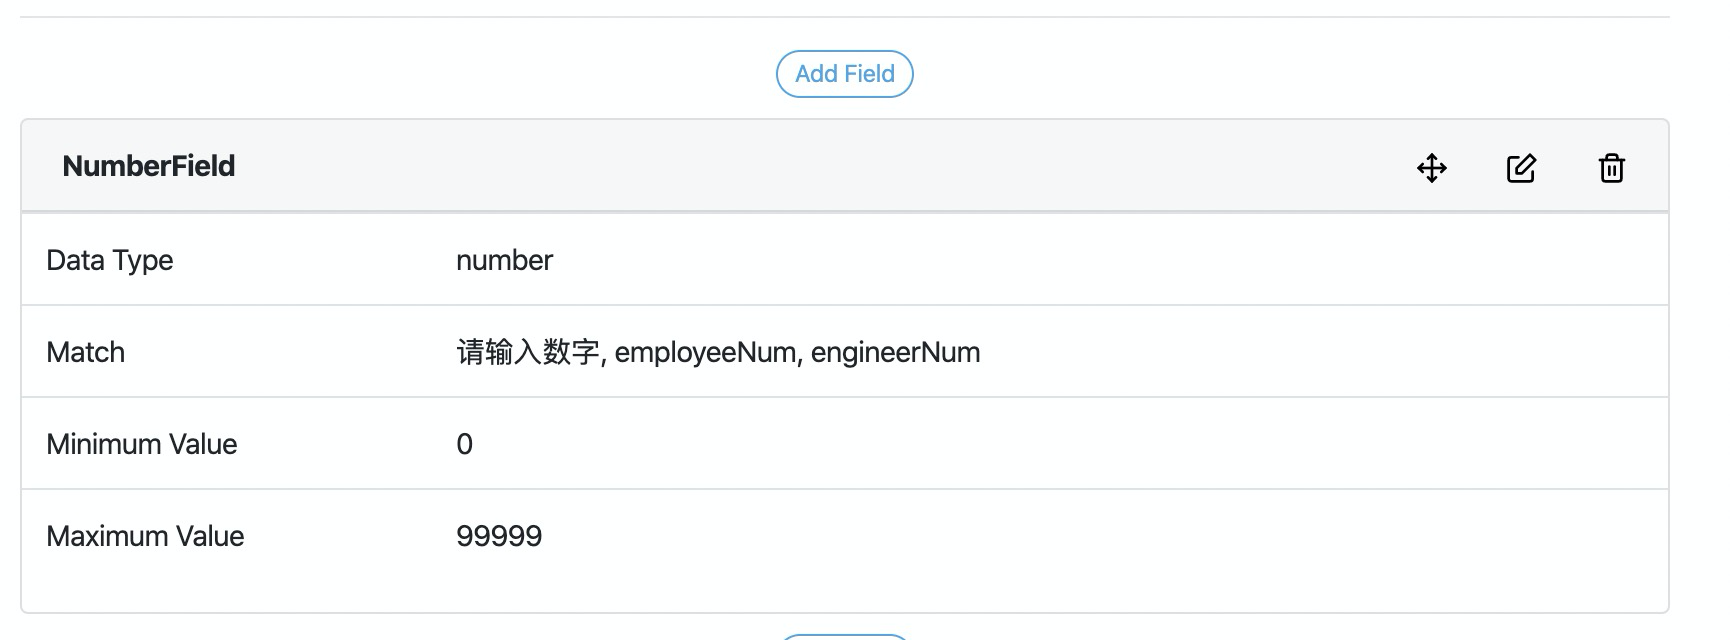The image size is (1730, 640).
Task: Open the NumberField edit pencil icon
Action: (x=1520, y=168)
